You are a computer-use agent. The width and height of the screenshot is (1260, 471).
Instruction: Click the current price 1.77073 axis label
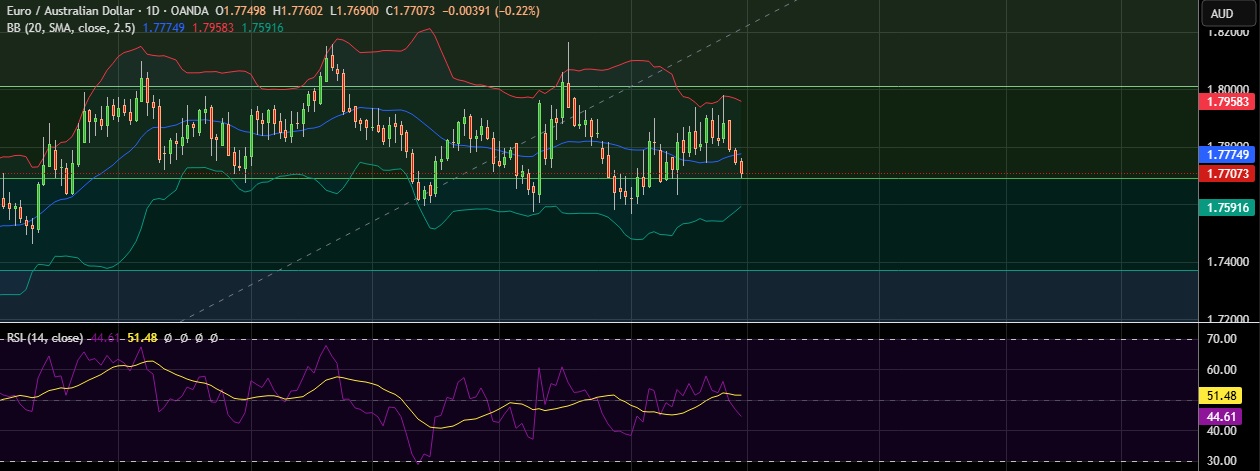[x=1227, y=174]
